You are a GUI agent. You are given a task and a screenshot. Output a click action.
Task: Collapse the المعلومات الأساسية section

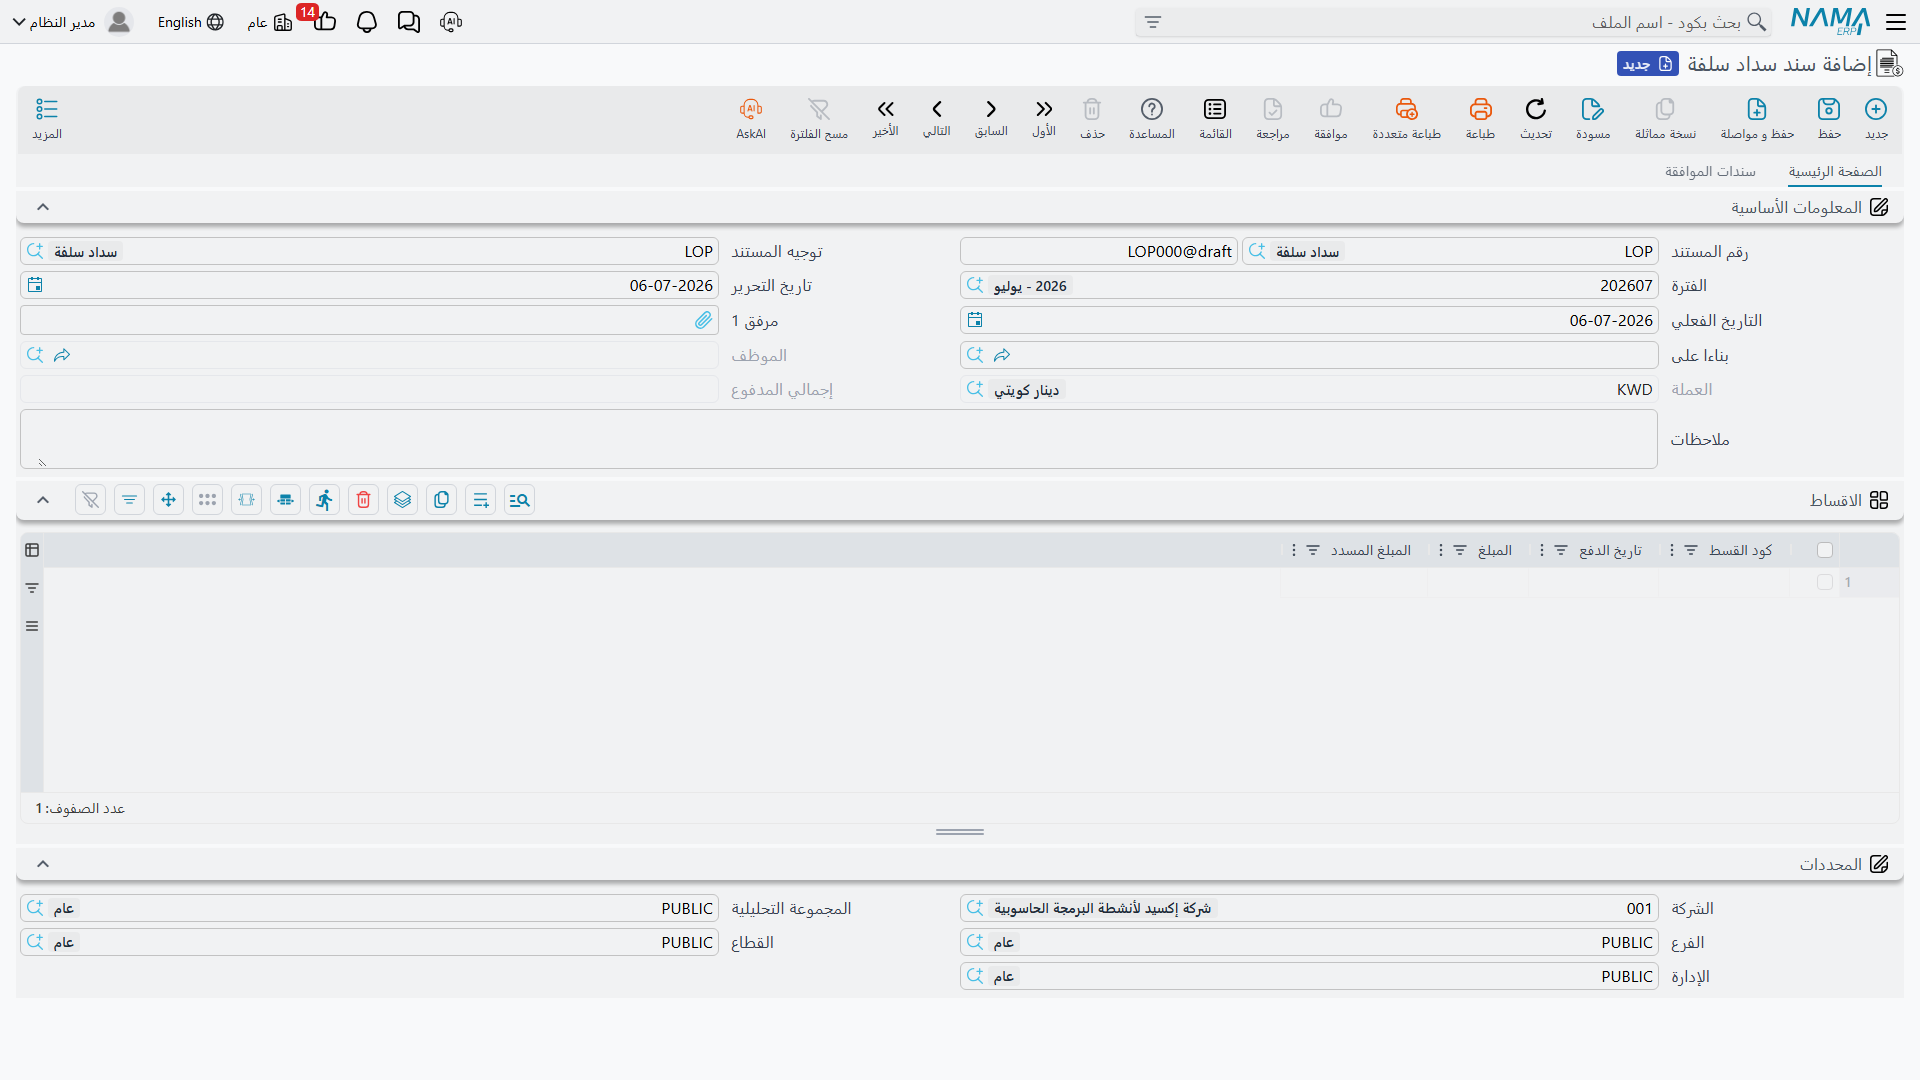(43, 207)
